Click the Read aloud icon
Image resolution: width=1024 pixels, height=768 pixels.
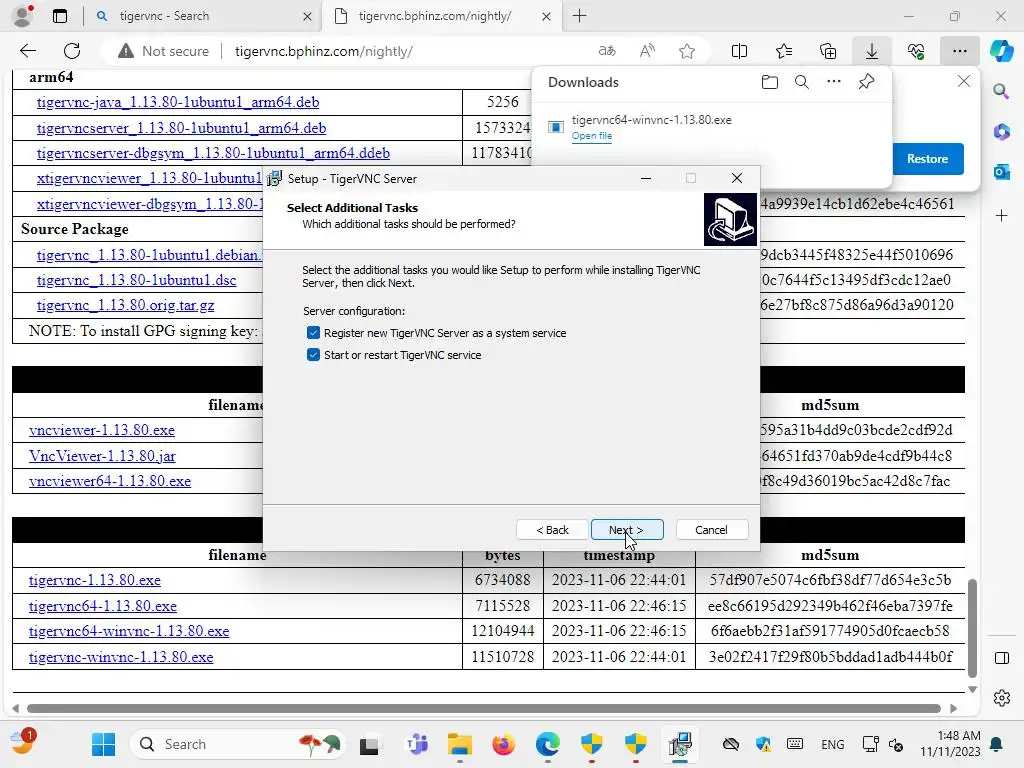coord(647,51)
